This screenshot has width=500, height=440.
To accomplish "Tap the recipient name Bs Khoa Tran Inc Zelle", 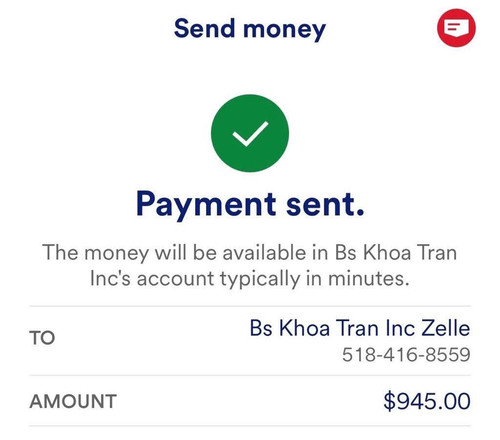I will point(360,328).
